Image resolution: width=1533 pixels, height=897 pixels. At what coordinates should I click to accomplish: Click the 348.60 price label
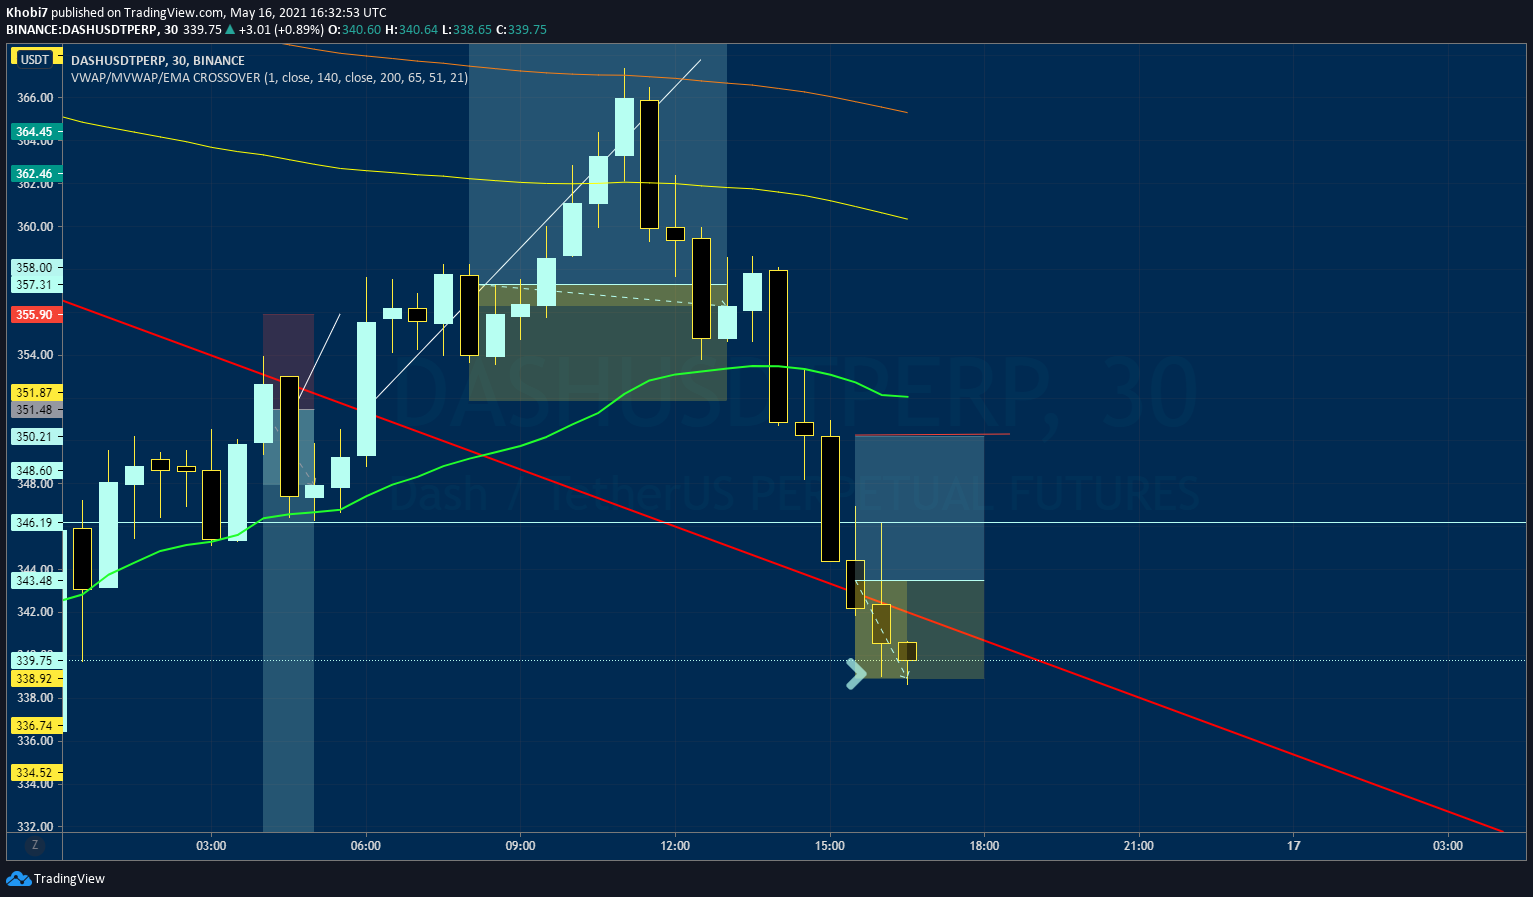click(x=36, y=470)
